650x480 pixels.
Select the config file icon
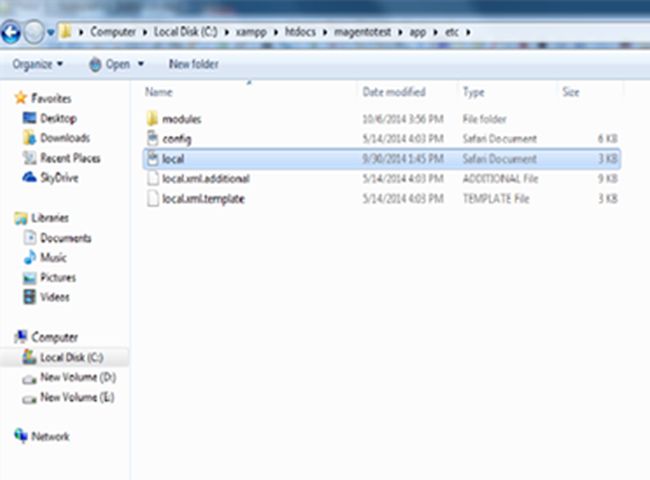coord(153,138)
